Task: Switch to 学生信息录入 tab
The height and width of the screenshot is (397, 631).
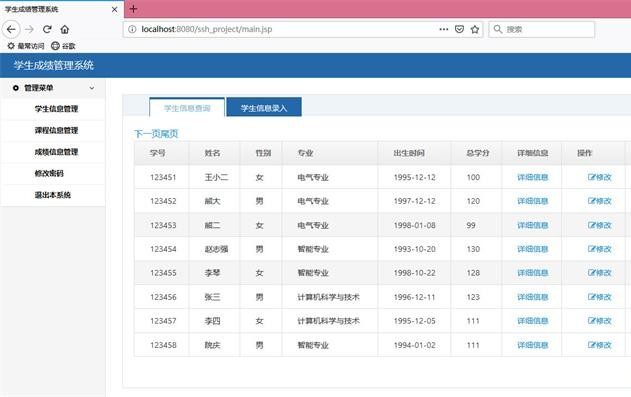Action: 264,107
